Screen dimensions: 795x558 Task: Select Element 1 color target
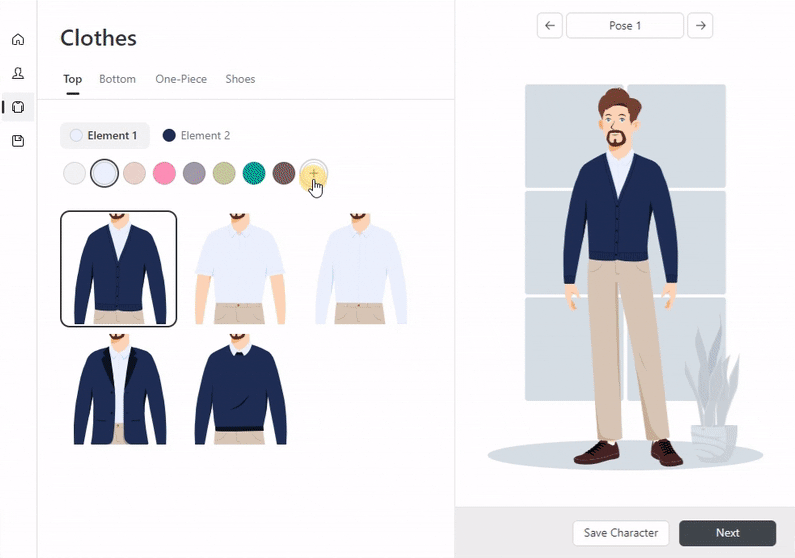coord(105,136)
